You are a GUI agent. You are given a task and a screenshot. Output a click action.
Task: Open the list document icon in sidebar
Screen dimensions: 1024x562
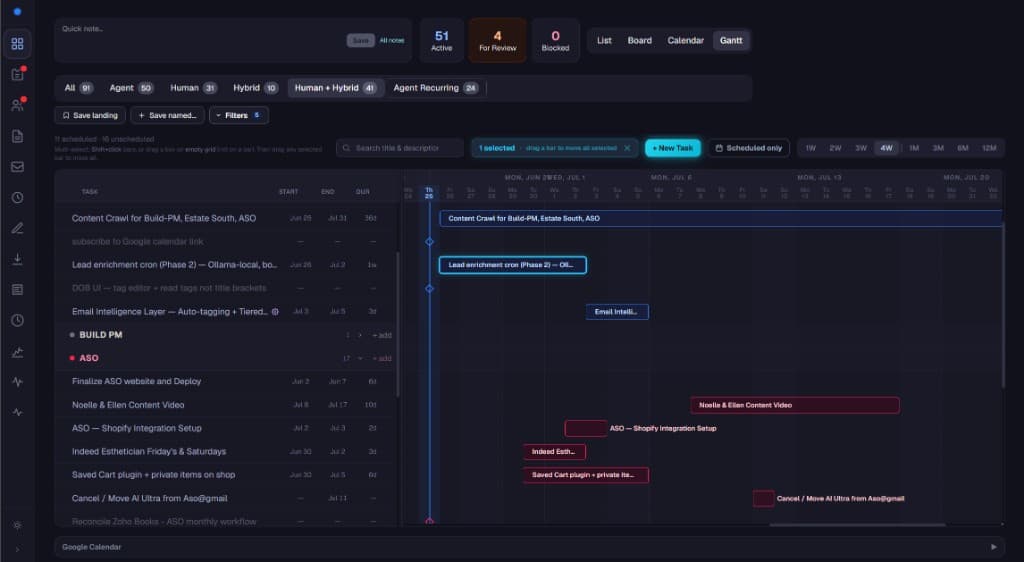[x=18, y=289]
